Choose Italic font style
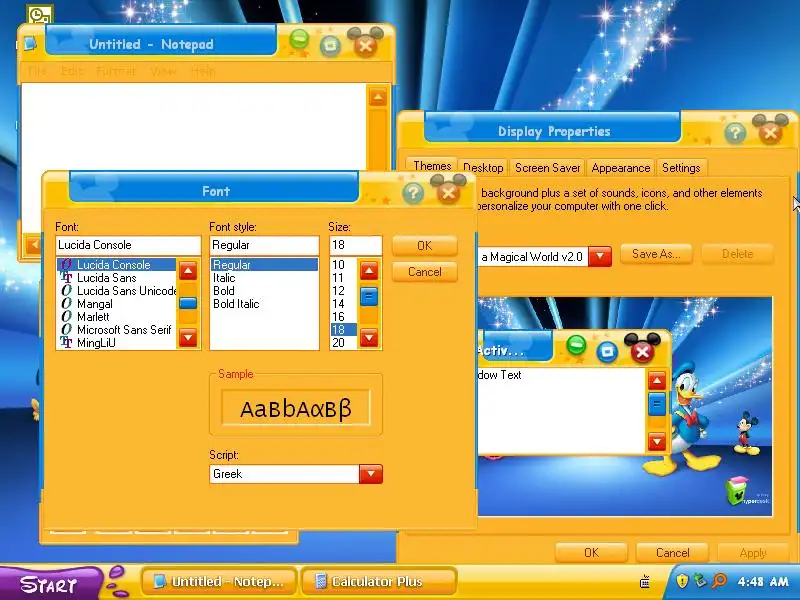The width and height of the screenshot is (800, 600). (x=264, y=278)
